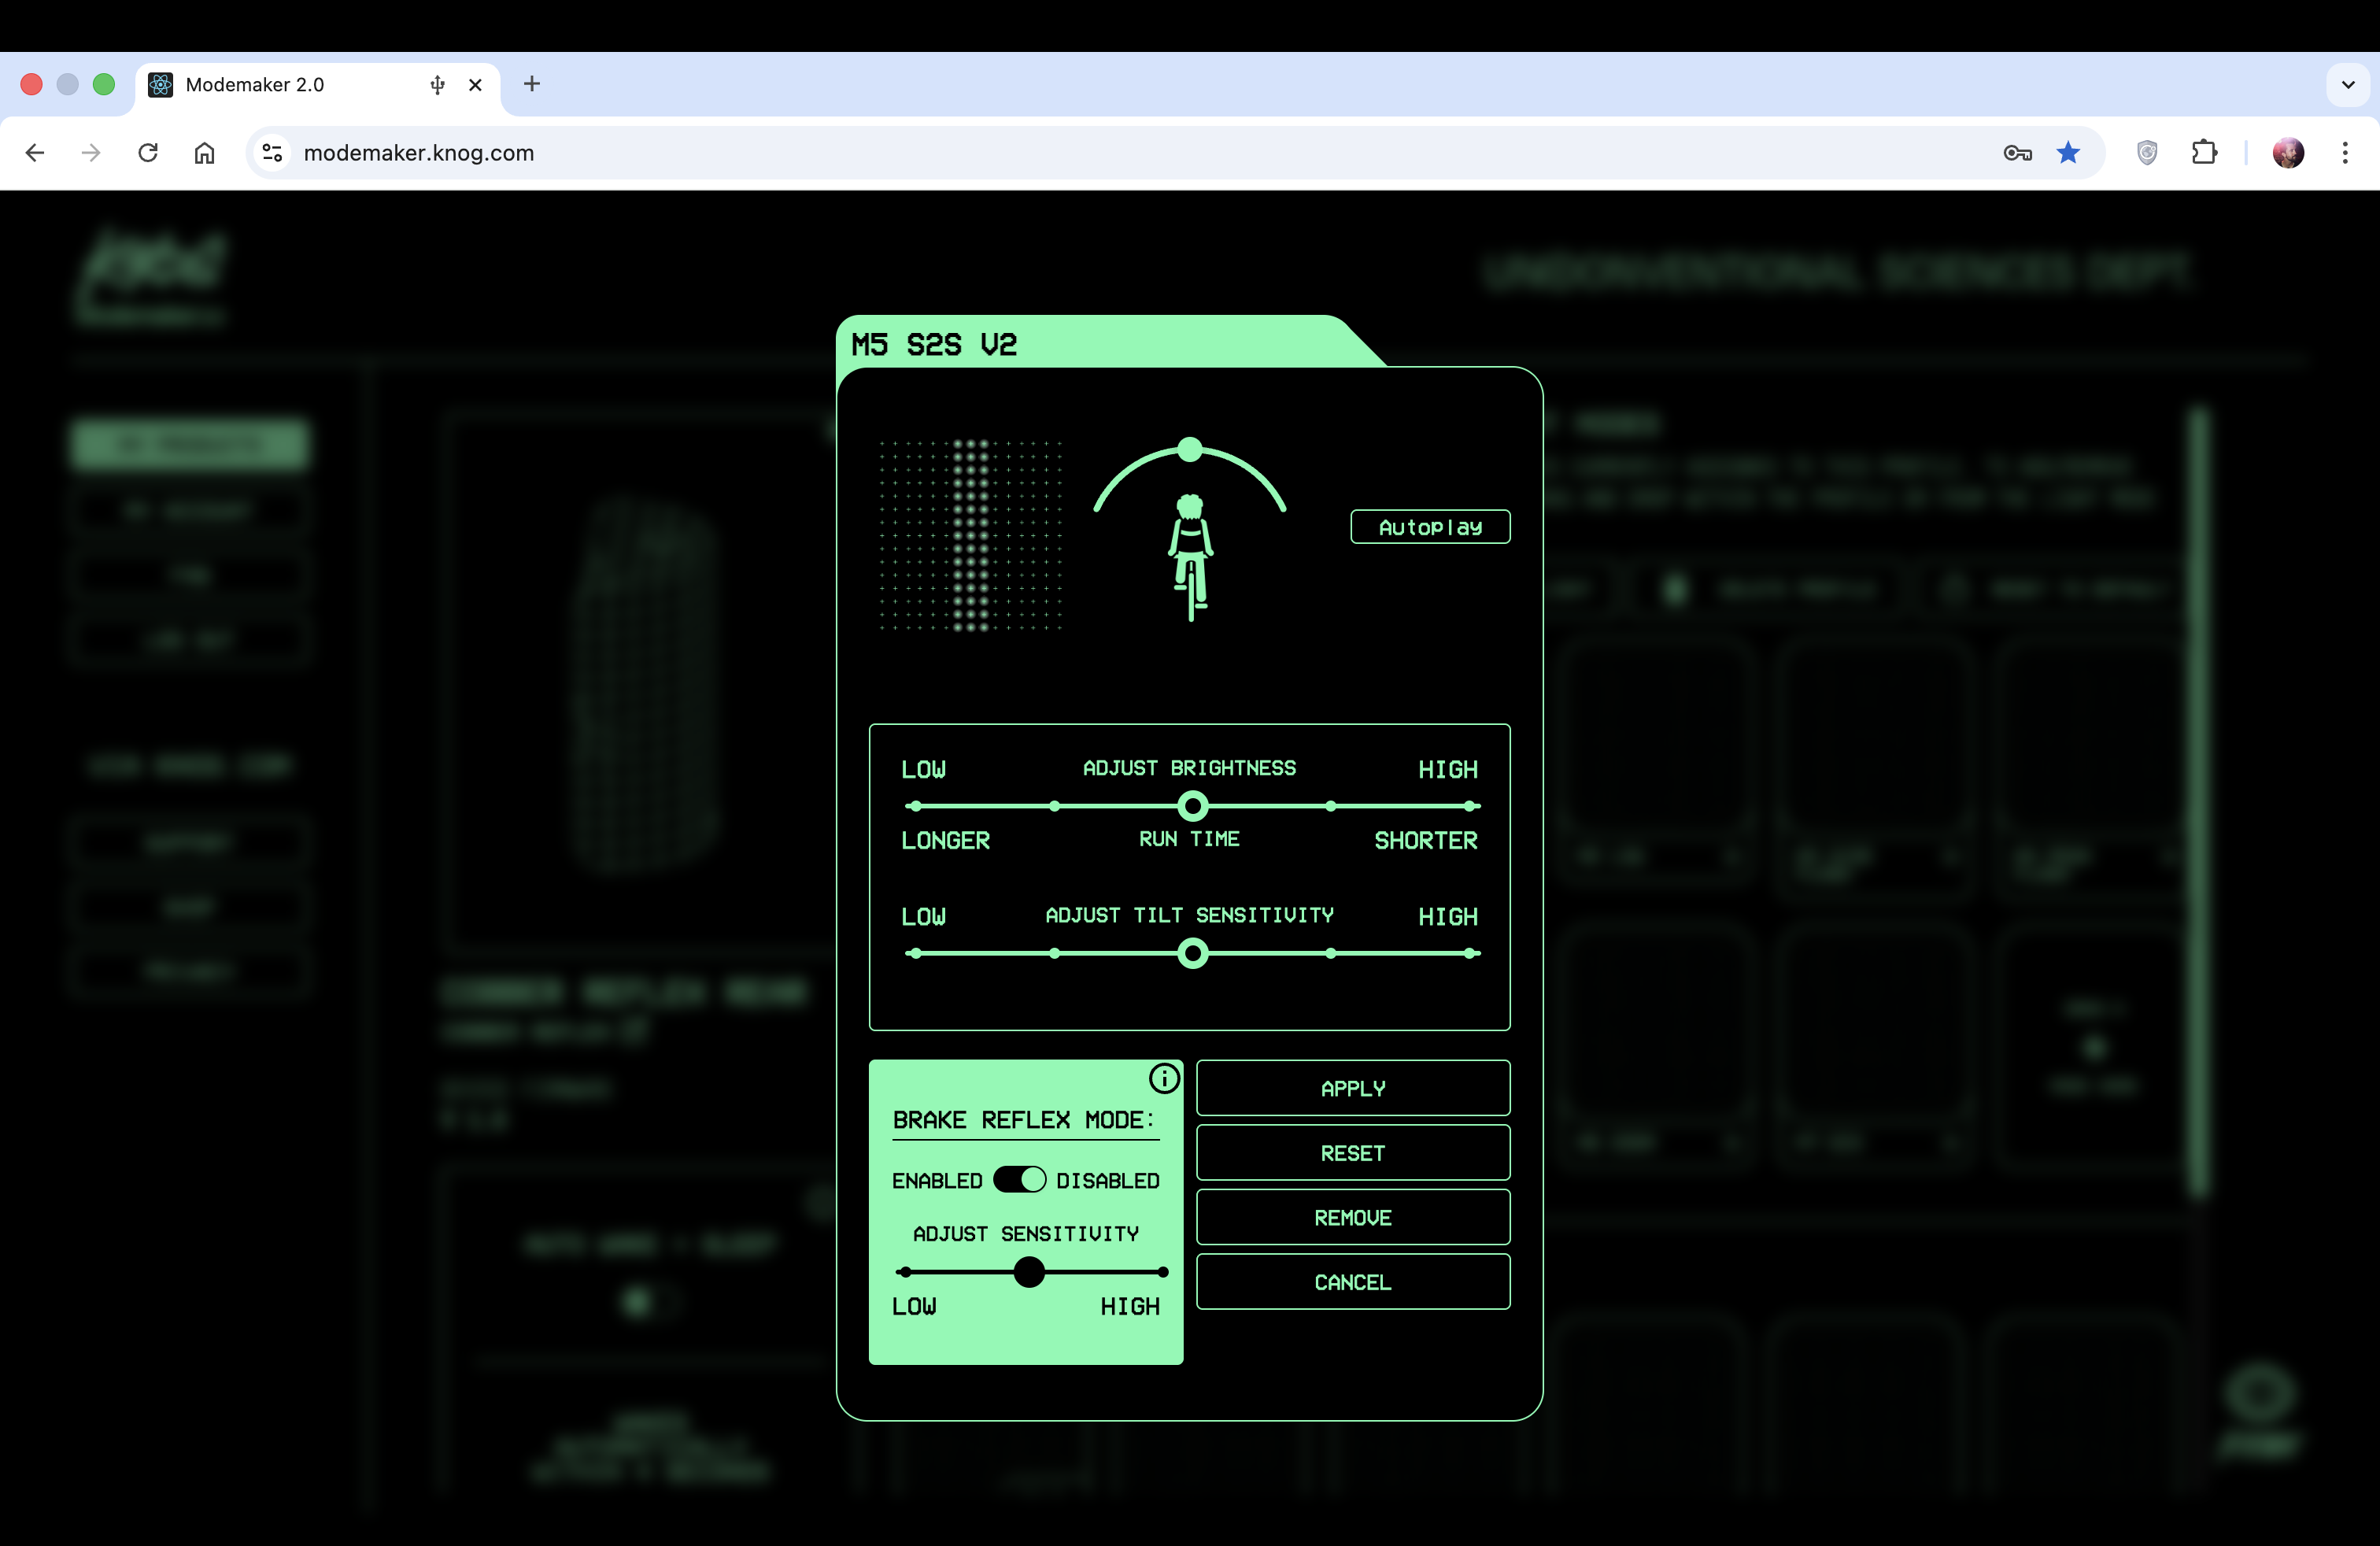Disable Brake Reflex Mode using the toggle

pos(1020,1180)
